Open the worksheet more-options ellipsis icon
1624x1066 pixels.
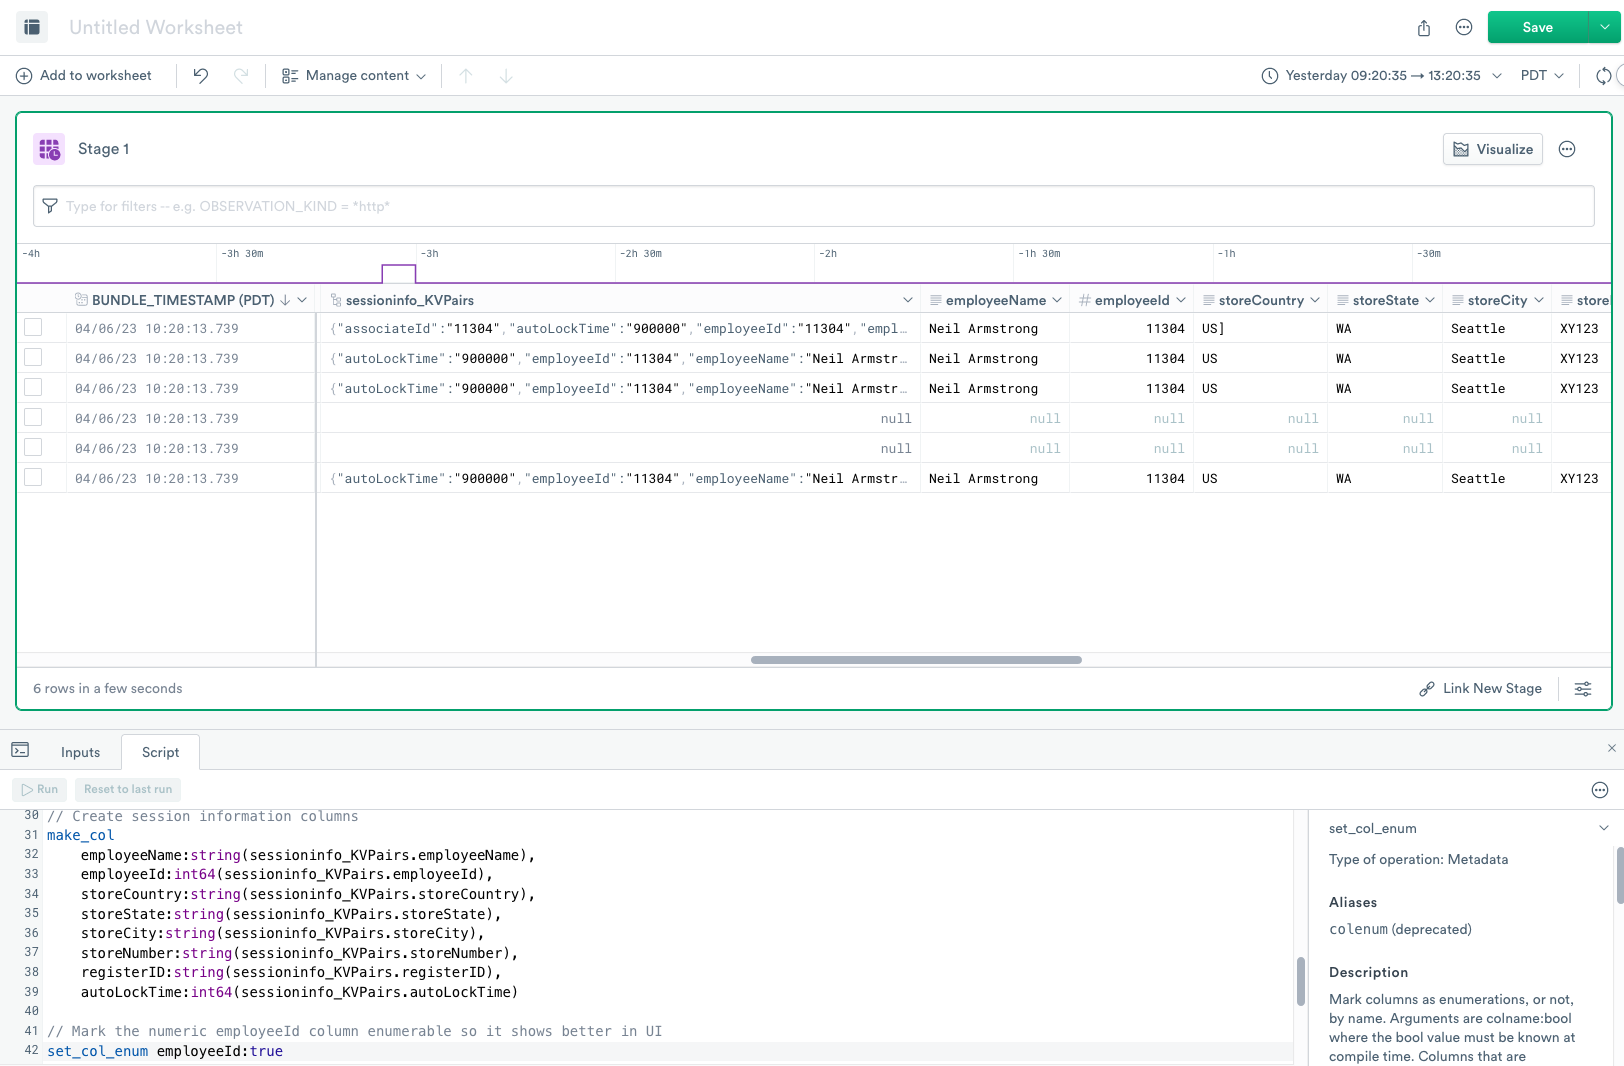click(1463, 28)
